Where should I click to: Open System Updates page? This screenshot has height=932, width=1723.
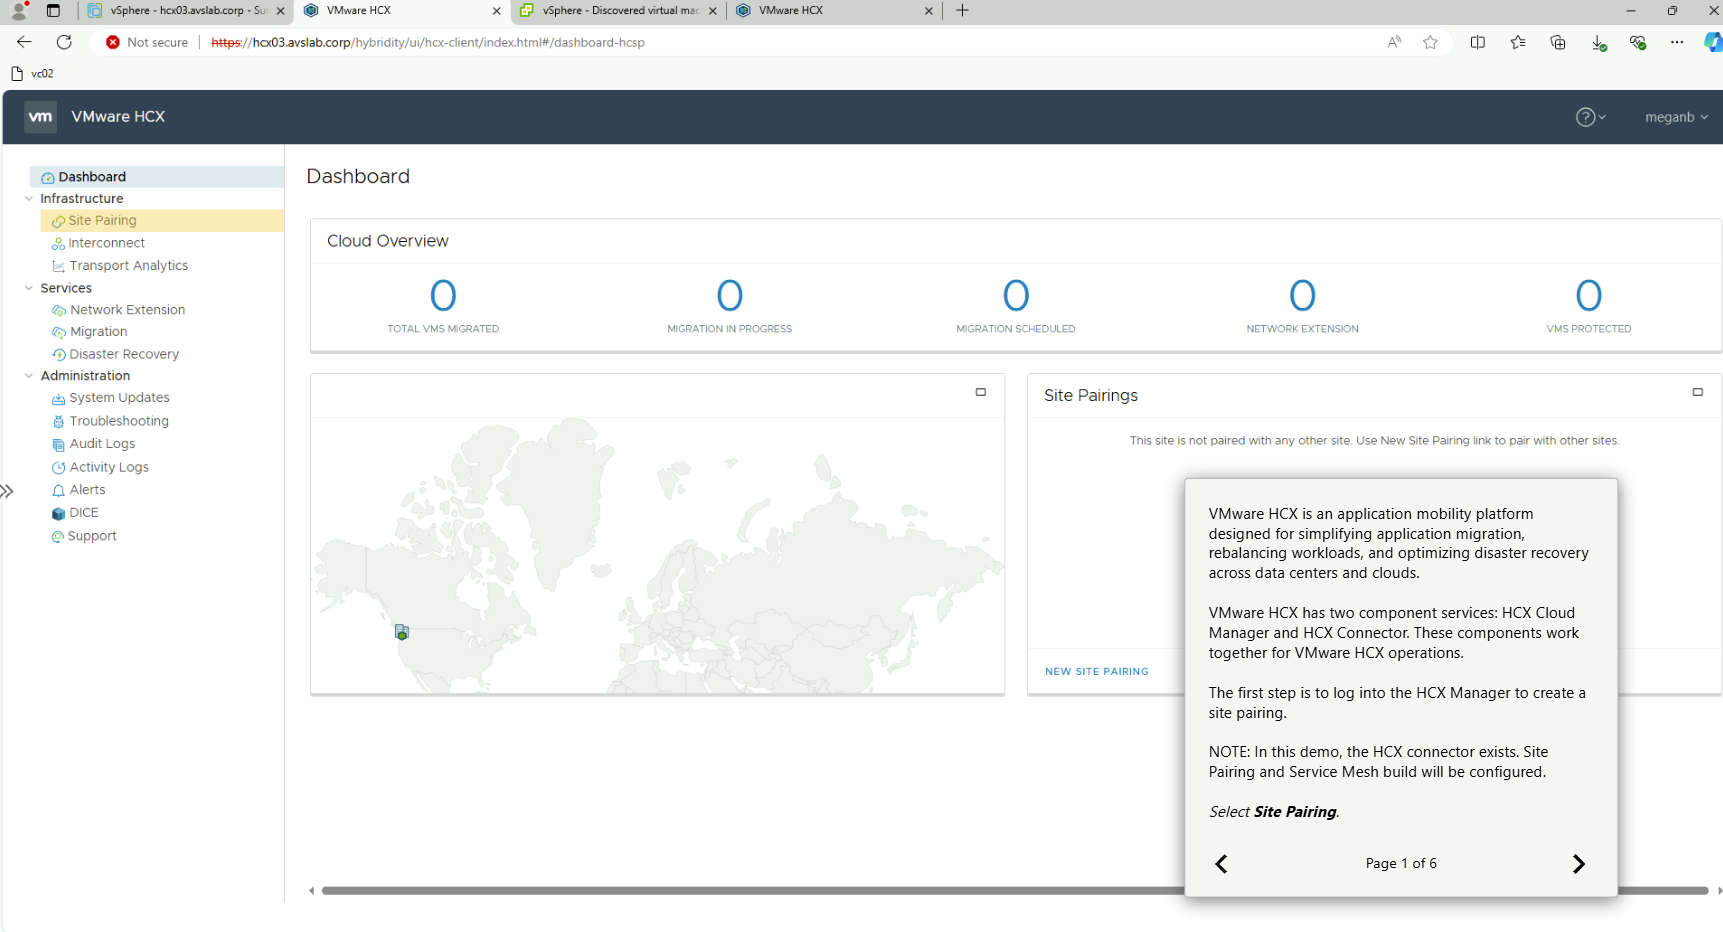120,398
